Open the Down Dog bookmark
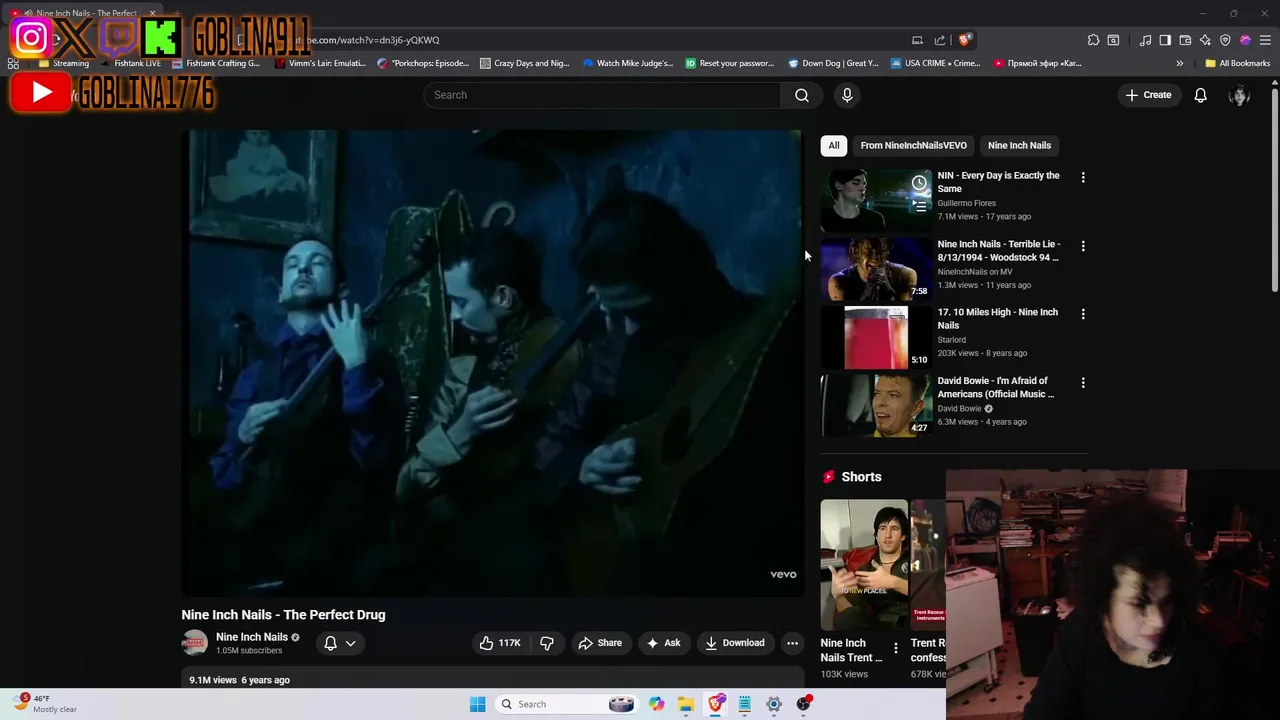 [833, 63]
